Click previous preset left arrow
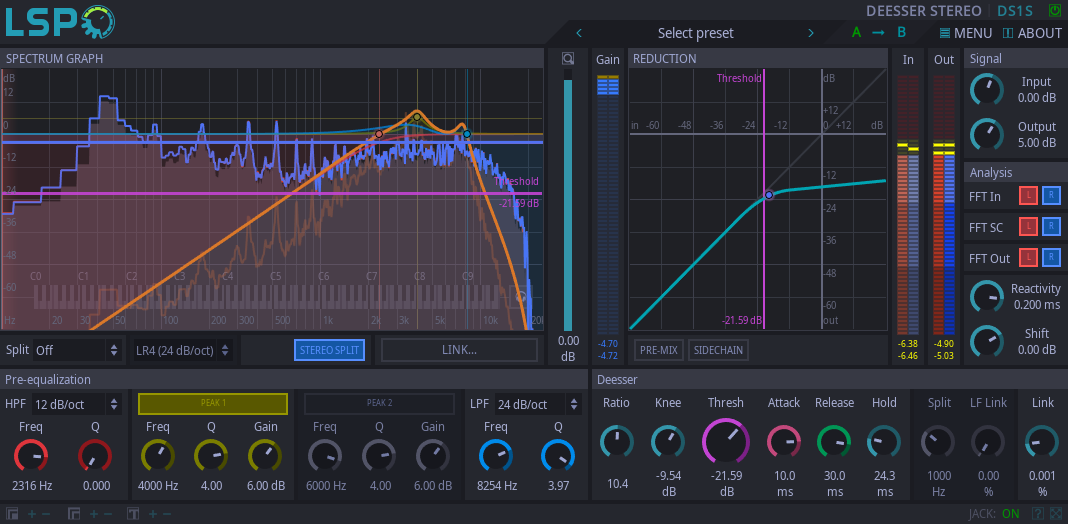 (579, 33)
